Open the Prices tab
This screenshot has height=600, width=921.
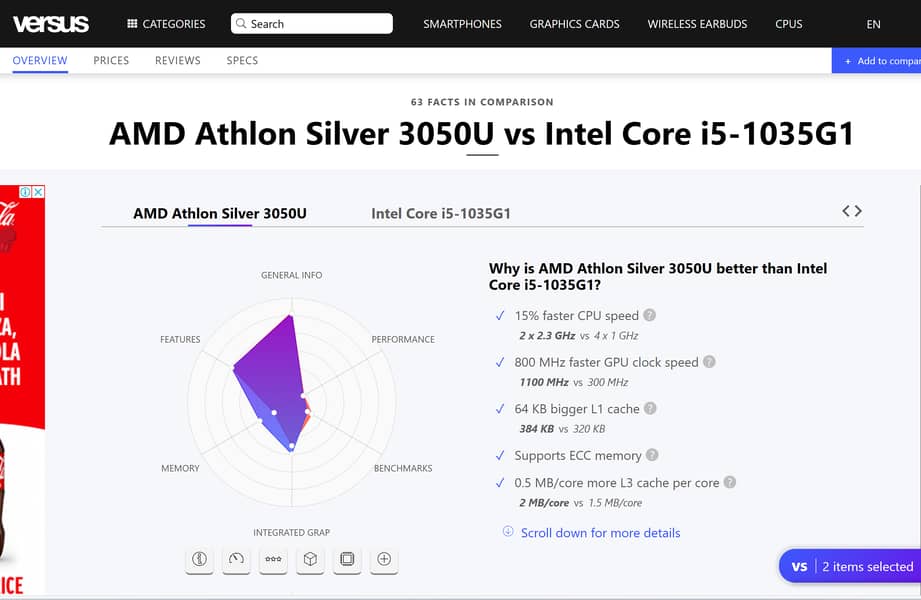[111, 61]
